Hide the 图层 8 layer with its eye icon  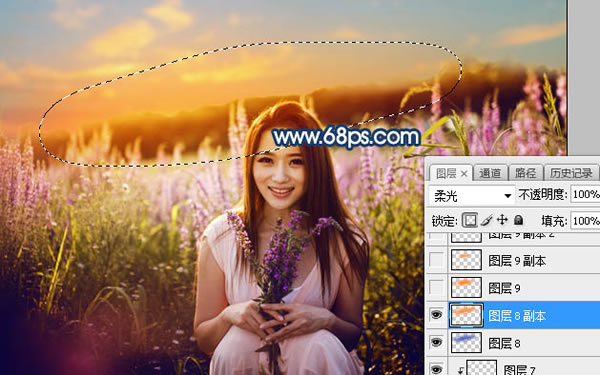click(437, 342)
